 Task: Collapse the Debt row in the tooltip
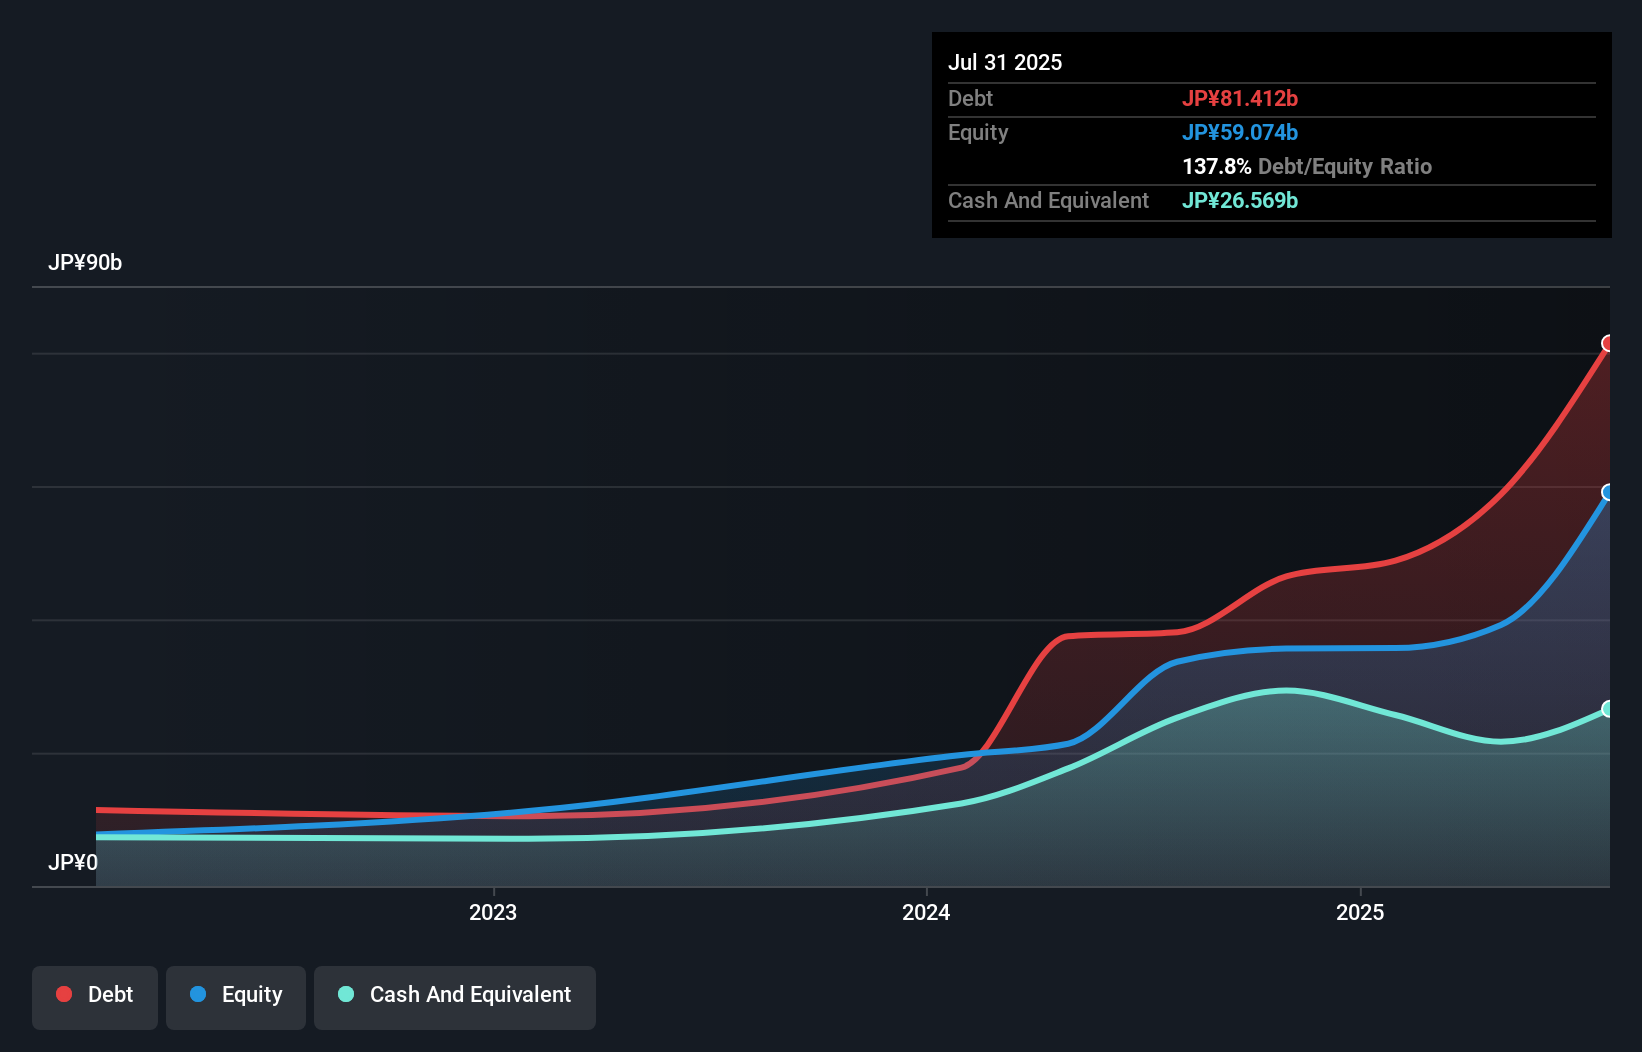click(970, 98)
